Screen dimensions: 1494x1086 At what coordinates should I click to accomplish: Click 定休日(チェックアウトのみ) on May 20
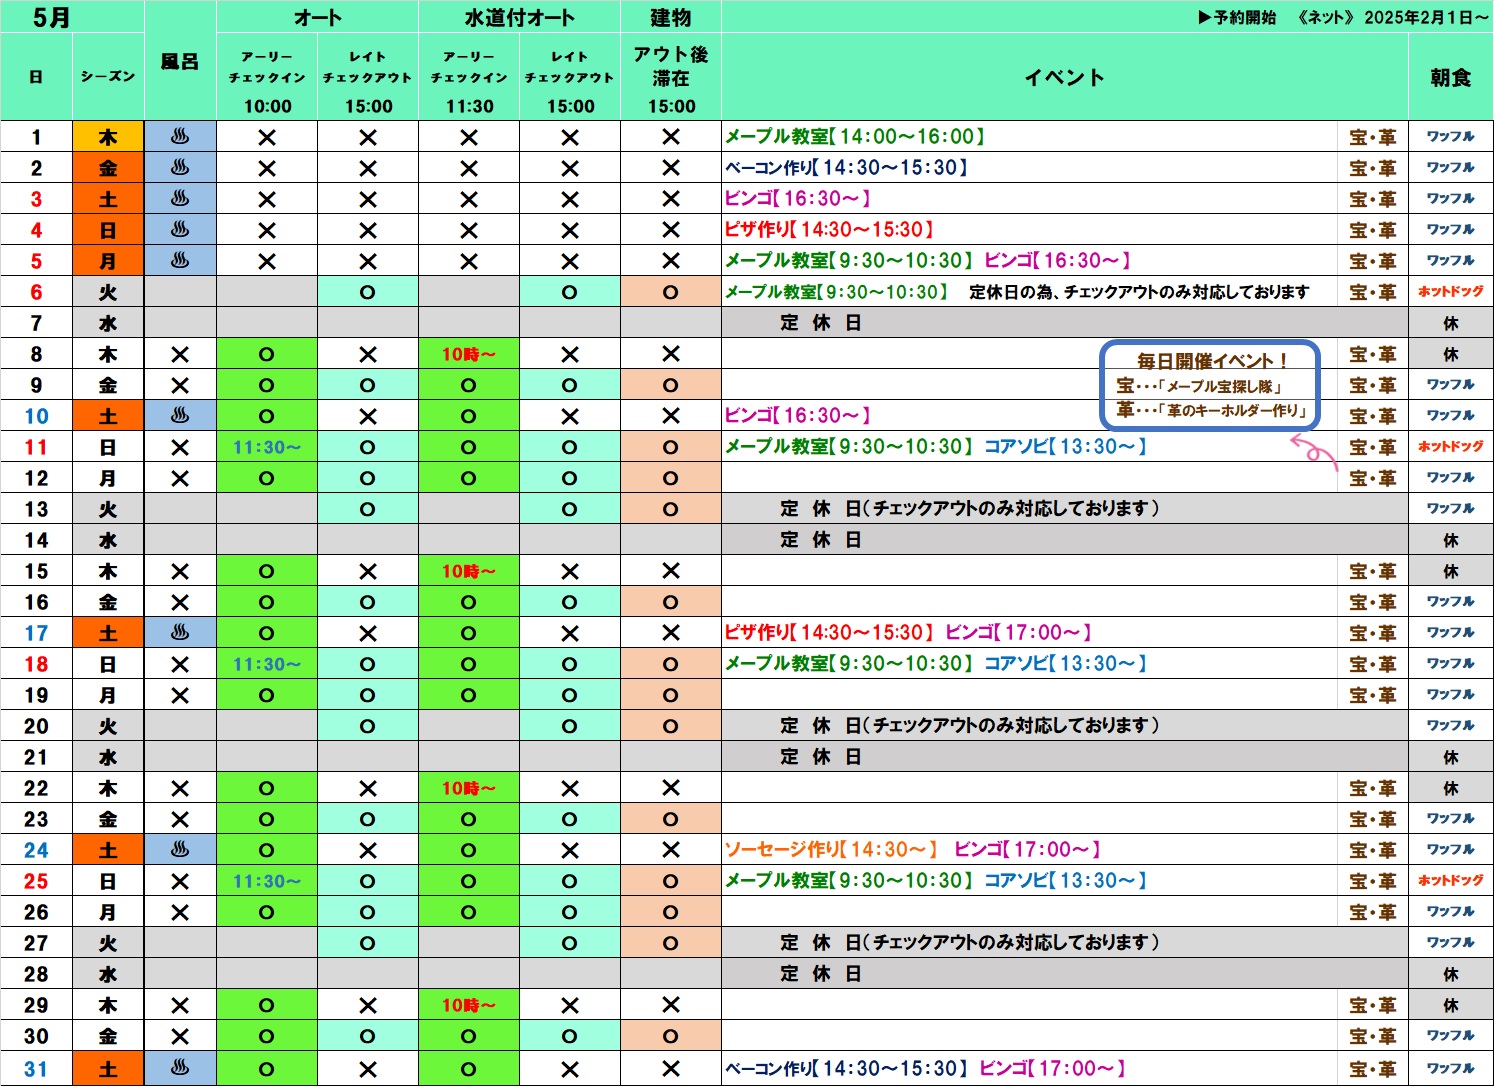click(970, 725)
